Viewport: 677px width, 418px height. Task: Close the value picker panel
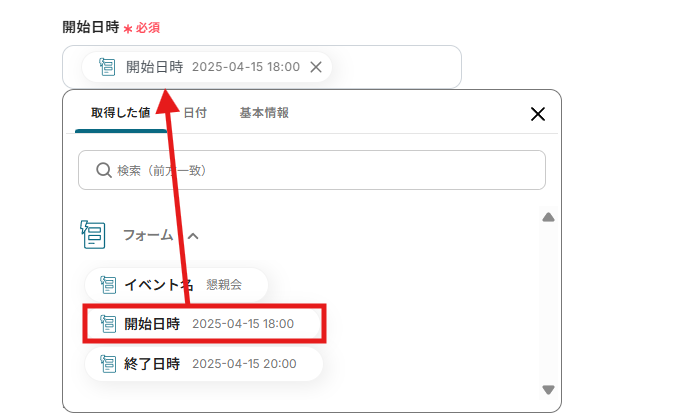537,114
